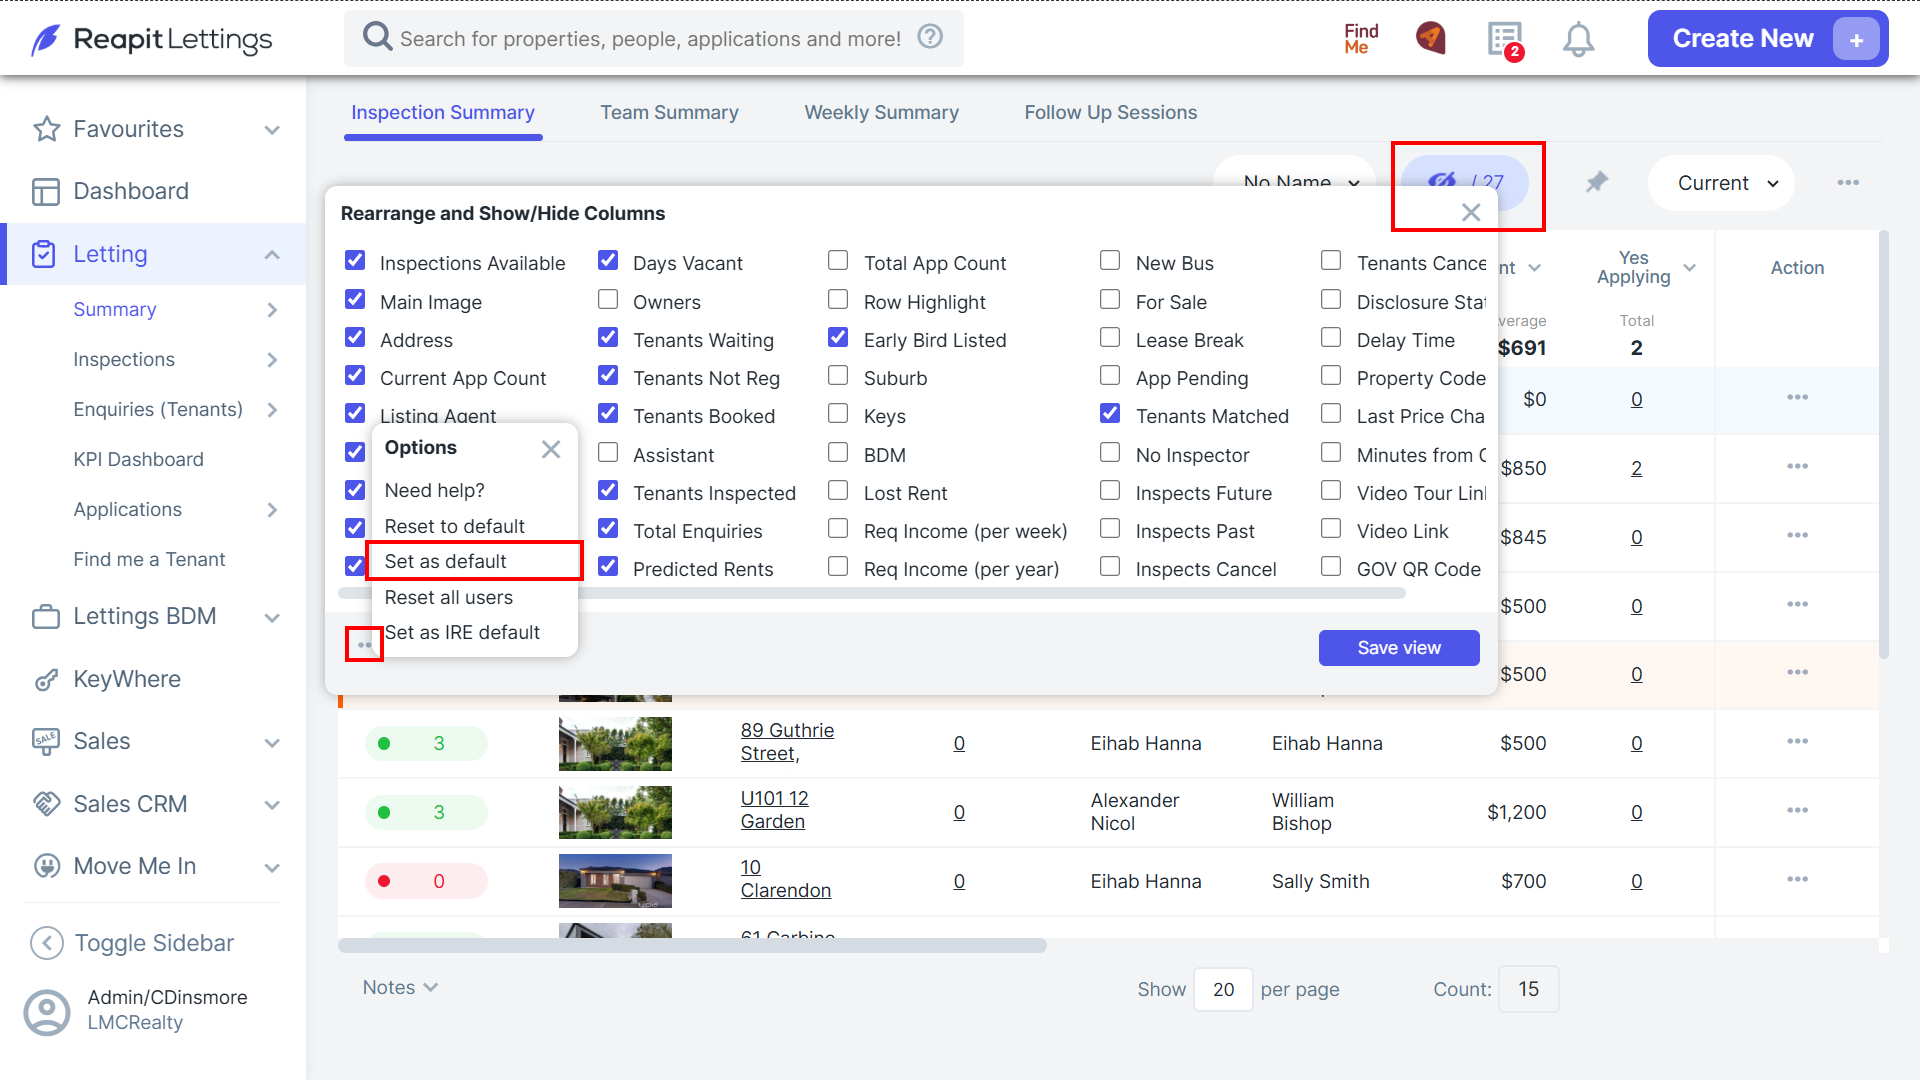Choose Reset all users option
The width and height of the screenshot is (1920, 1080).
tap(448, 597)
